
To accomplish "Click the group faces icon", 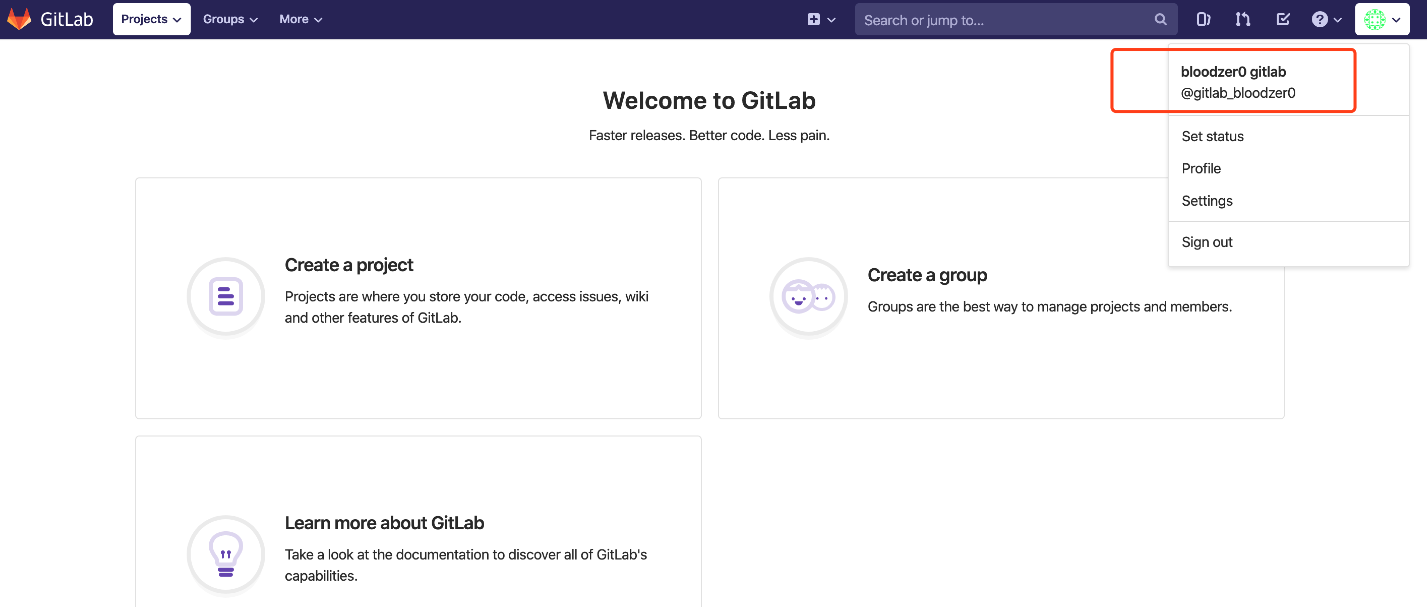I will 809,297.
